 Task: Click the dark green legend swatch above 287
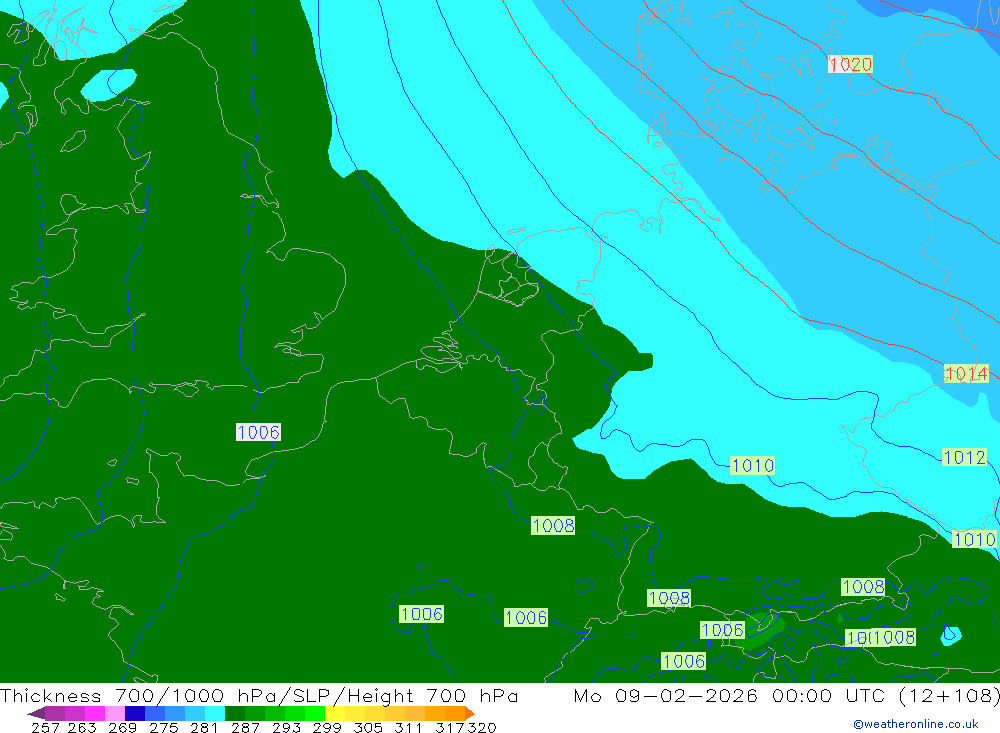pos(235,713)
